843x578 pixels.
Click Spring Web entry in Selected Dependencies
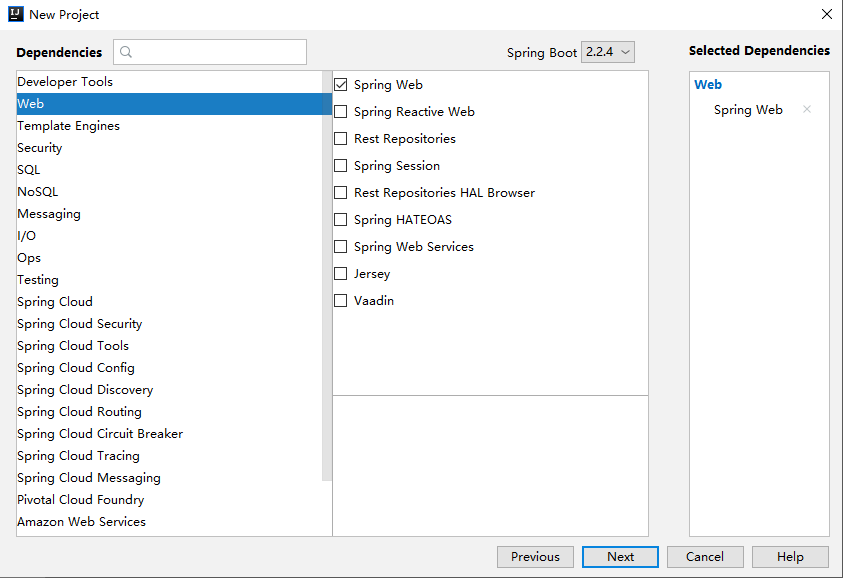pyautogui.click(x=748, y=110)
